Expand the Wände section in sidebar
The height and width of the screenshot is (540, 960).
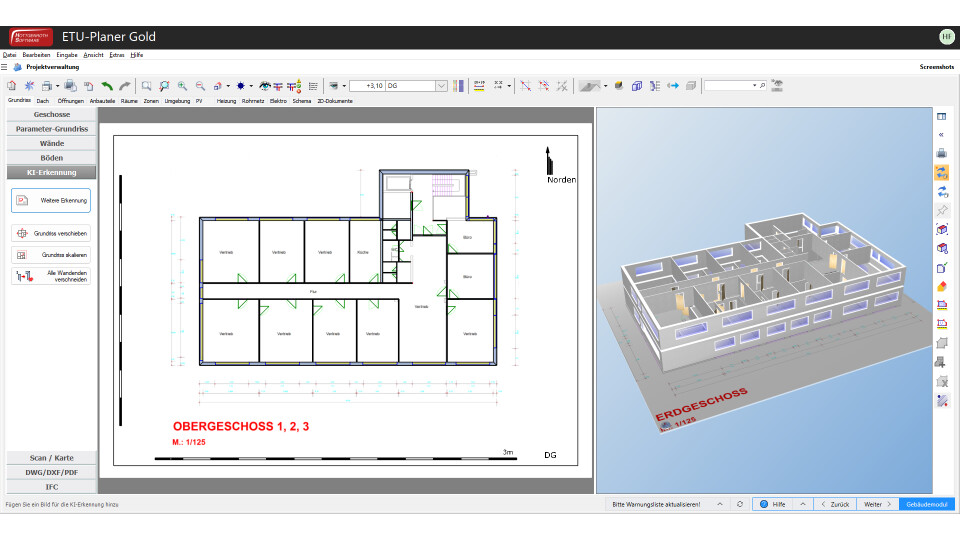point(52,143)
